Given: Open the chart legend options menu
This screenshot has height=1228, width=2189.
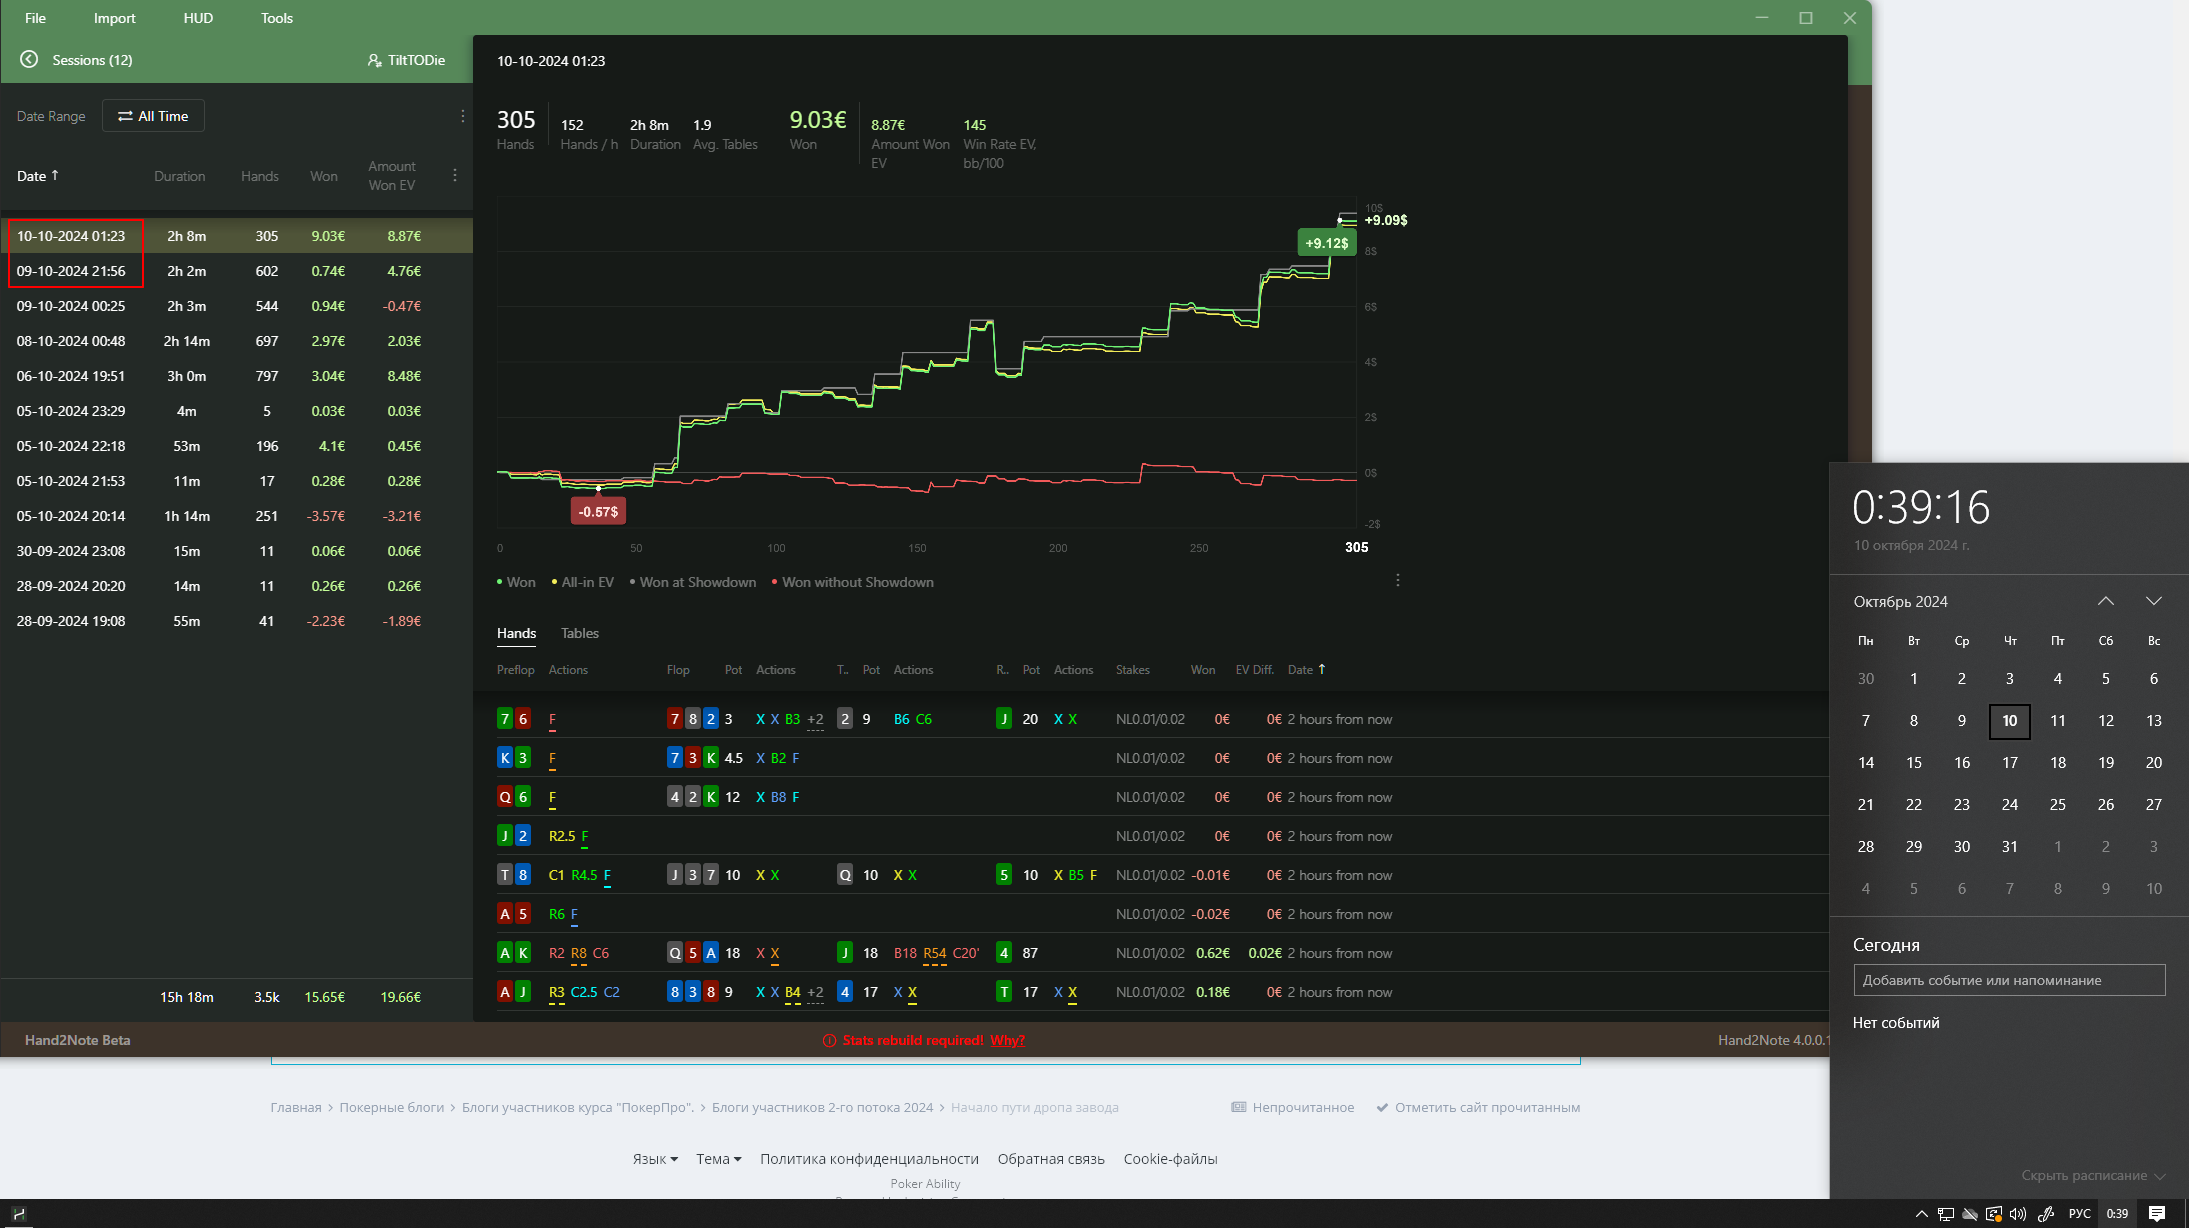Looking at the screenshot, I should 1397,581.
